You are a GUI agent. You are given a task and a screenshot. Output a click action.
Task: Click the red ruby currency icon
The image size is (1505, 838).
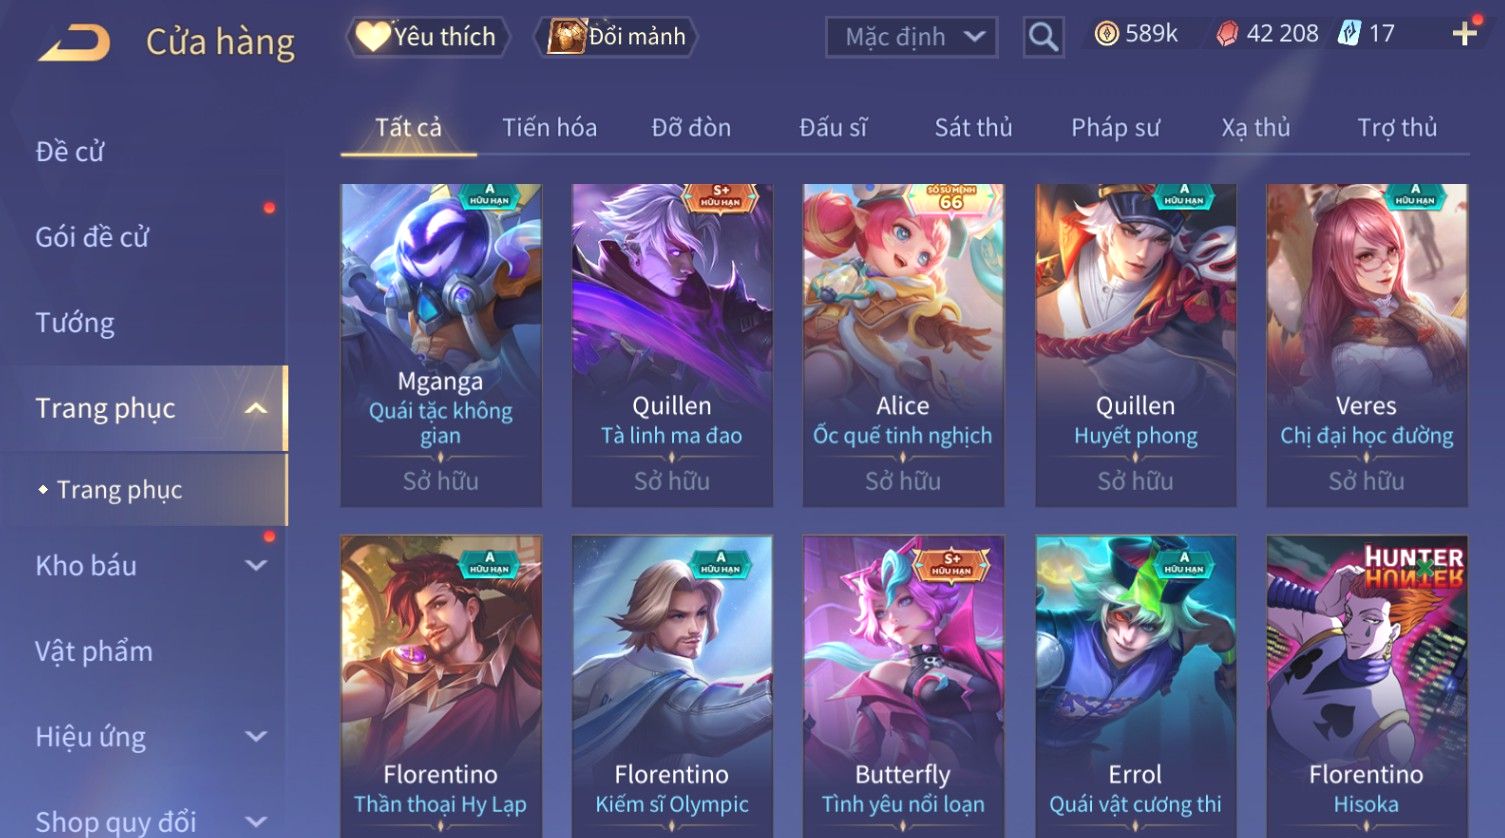1227,34
